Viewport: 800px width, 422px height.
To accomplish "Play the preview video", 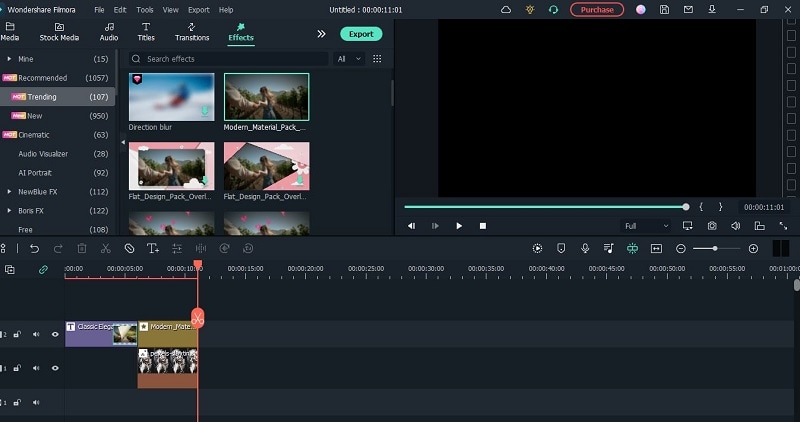I will 459,226.
